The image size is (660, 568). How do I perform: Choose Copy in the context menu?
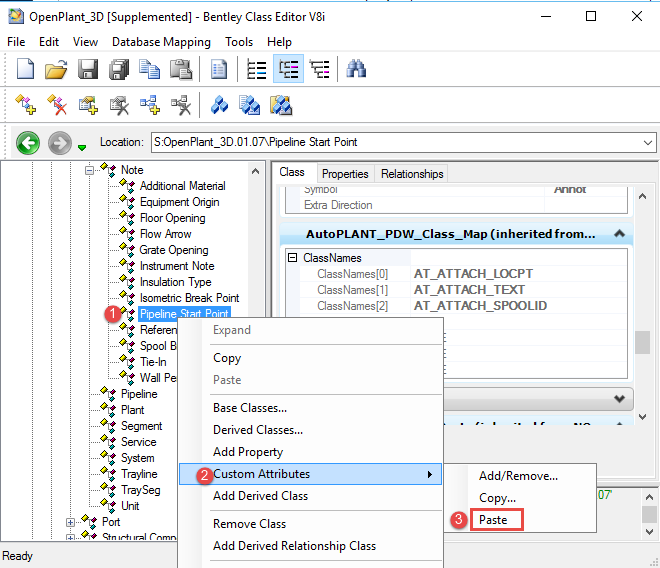(x=227, y=358)
